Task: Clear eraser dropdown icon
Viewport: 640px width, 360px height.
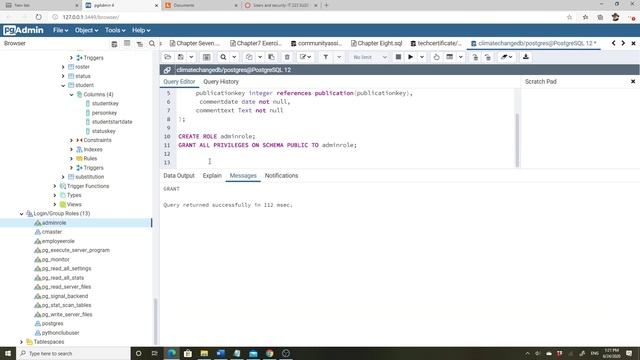Action: pos(507,57)
